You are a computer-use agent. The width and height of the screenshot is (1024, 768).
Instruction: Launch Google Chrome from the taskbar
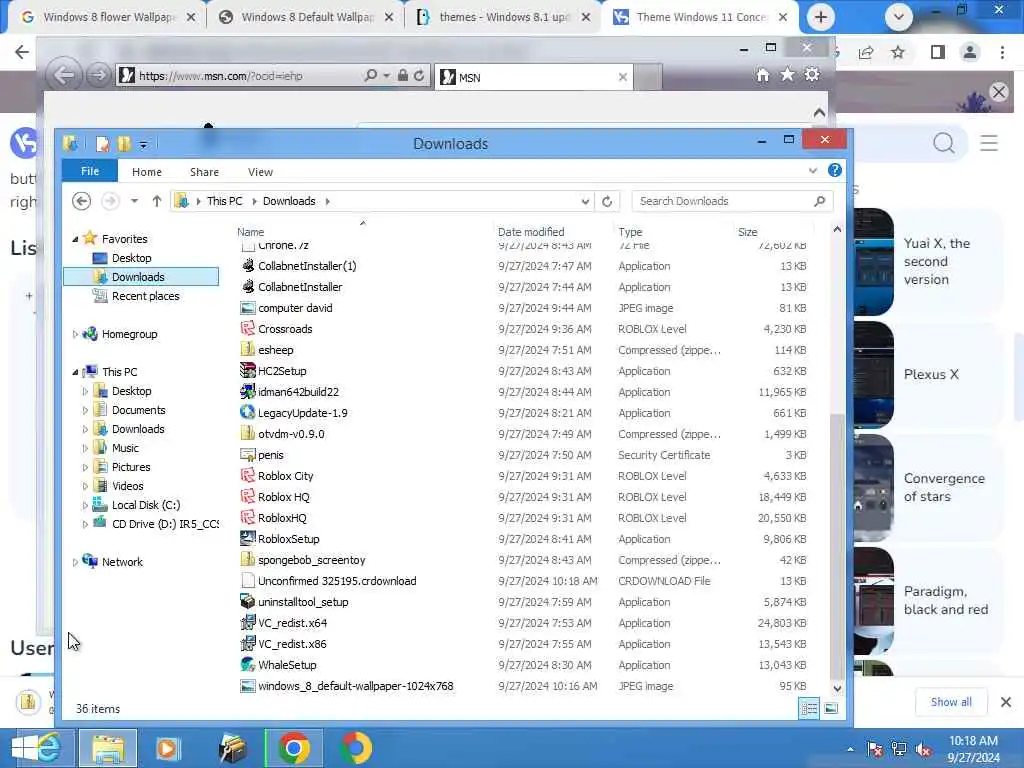(x=294, y=748)
